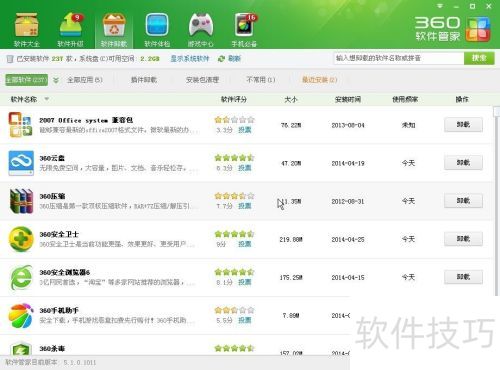Click the 2013-08-04 install date cell
This screenshot has height=370, width=500.
click(348, 125)
